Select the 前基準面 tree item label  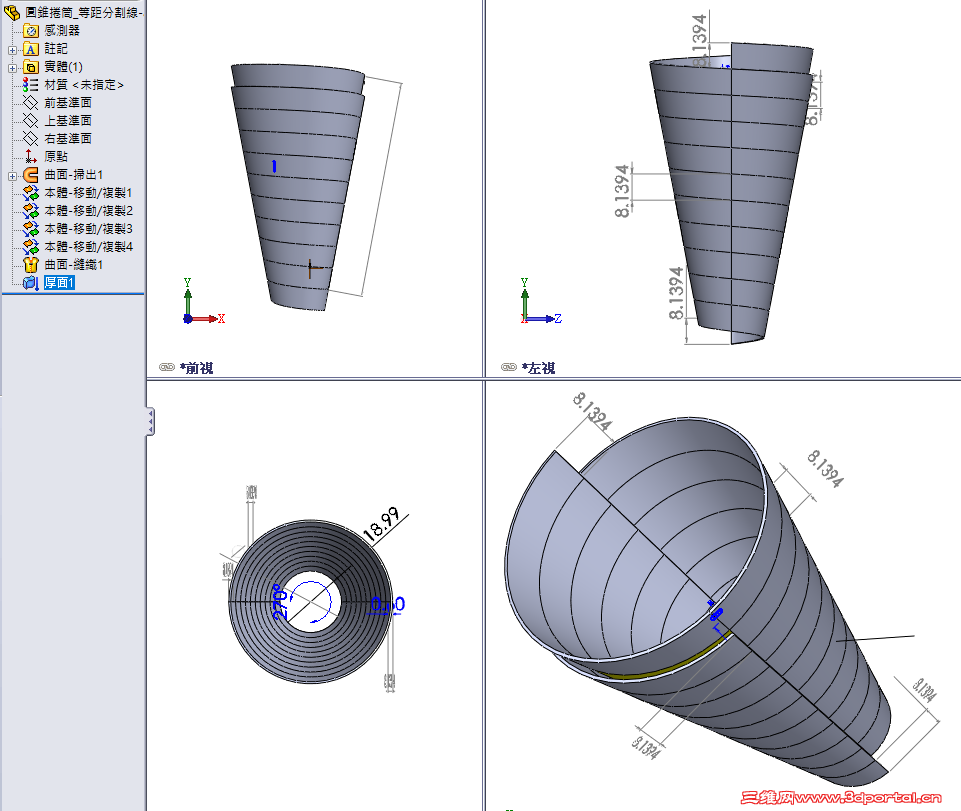point(68,102)
